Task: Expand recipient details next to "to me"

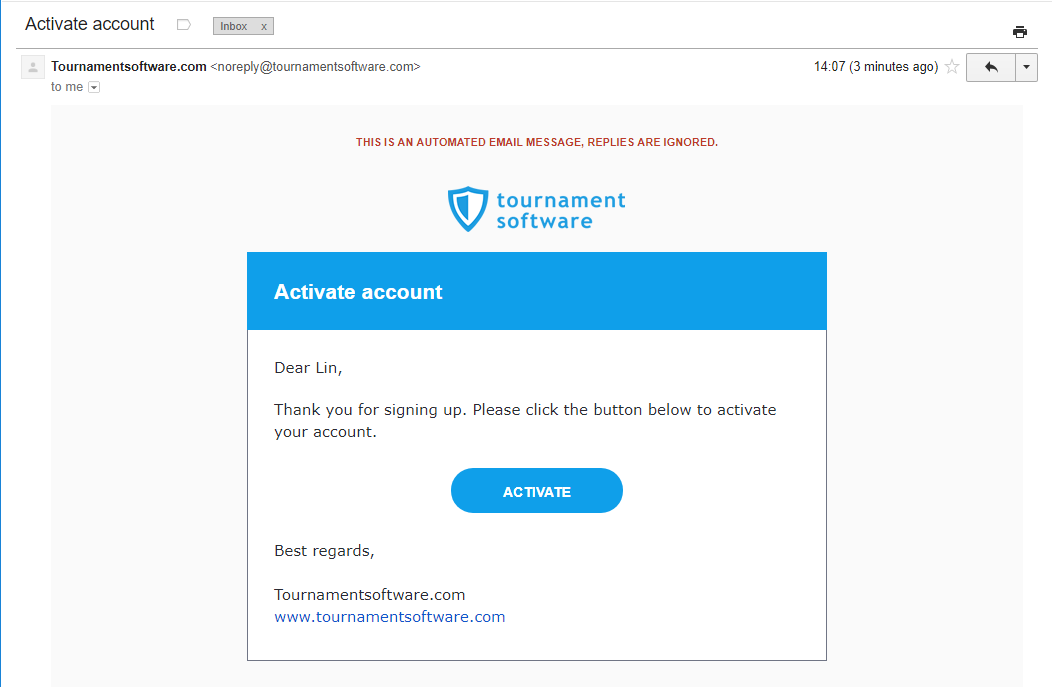Action: [94, 88]
